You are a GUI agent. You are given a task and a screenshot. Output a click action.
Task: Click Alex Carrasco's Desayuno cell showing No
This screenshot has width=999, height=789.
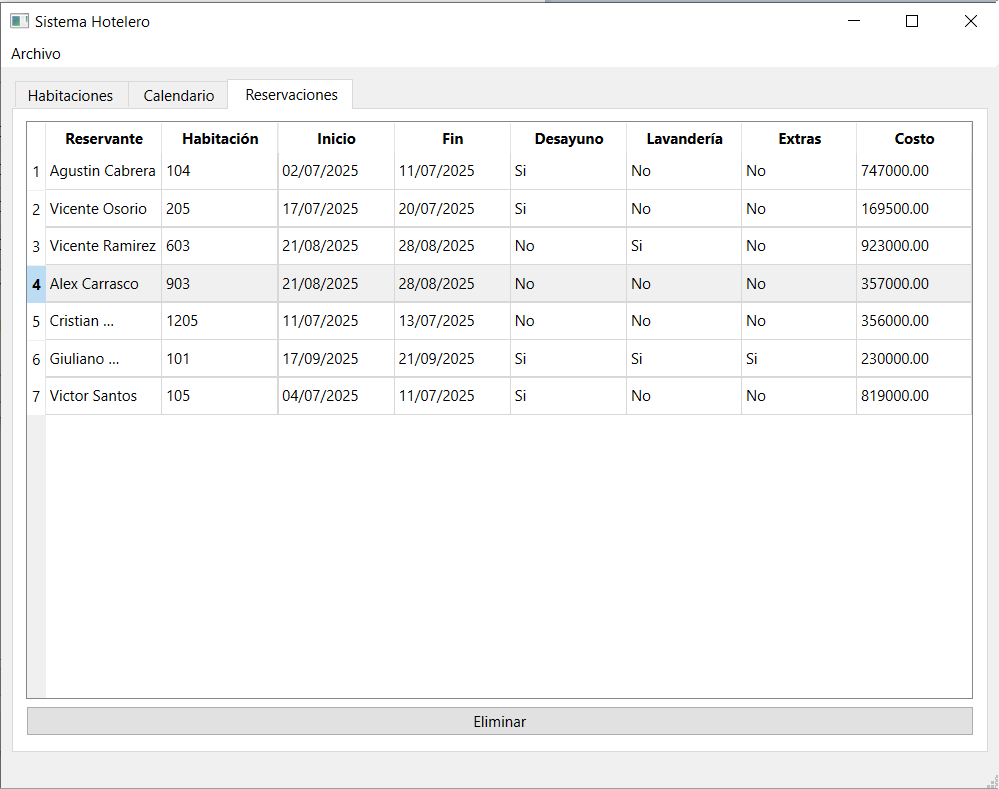tap(568, 284)
